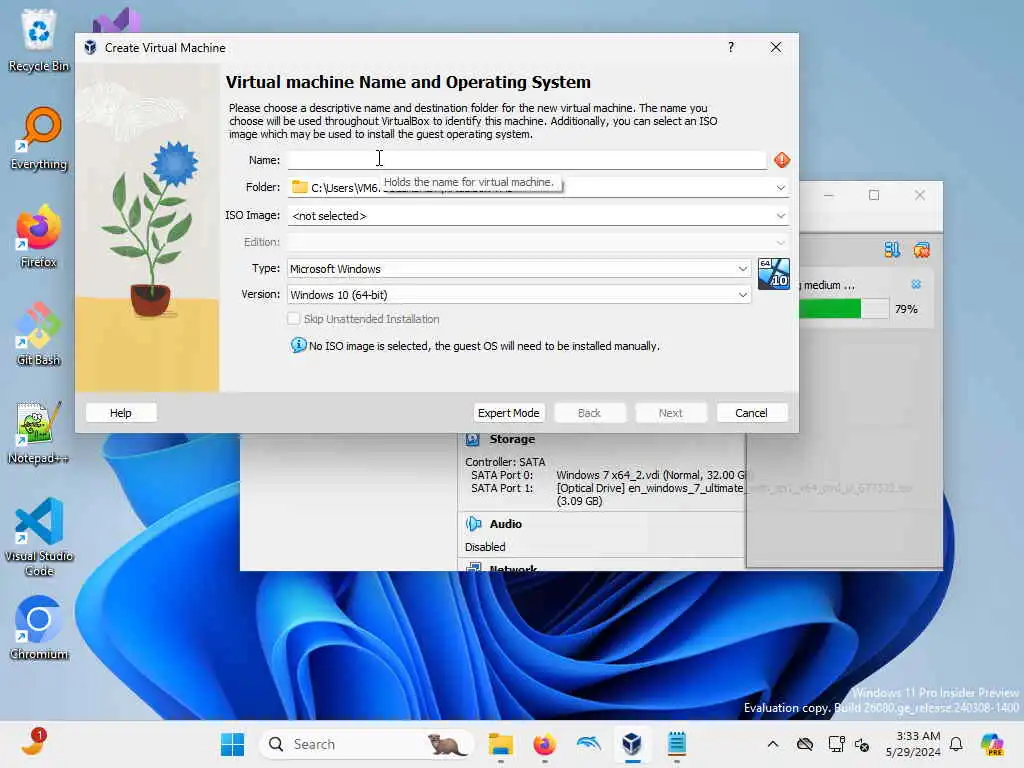Open the notification bell in system tray
This screenshot has height=768, width=1024.
(x=956, y=744)
